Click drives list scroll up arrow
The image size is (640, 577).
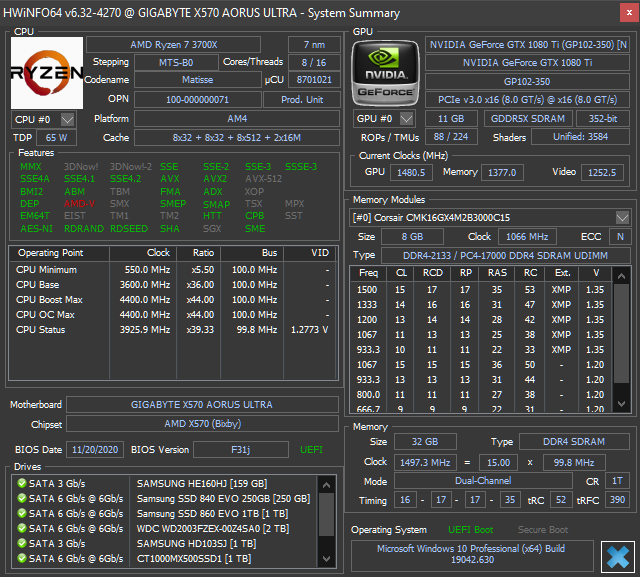(x=326, y=485)
